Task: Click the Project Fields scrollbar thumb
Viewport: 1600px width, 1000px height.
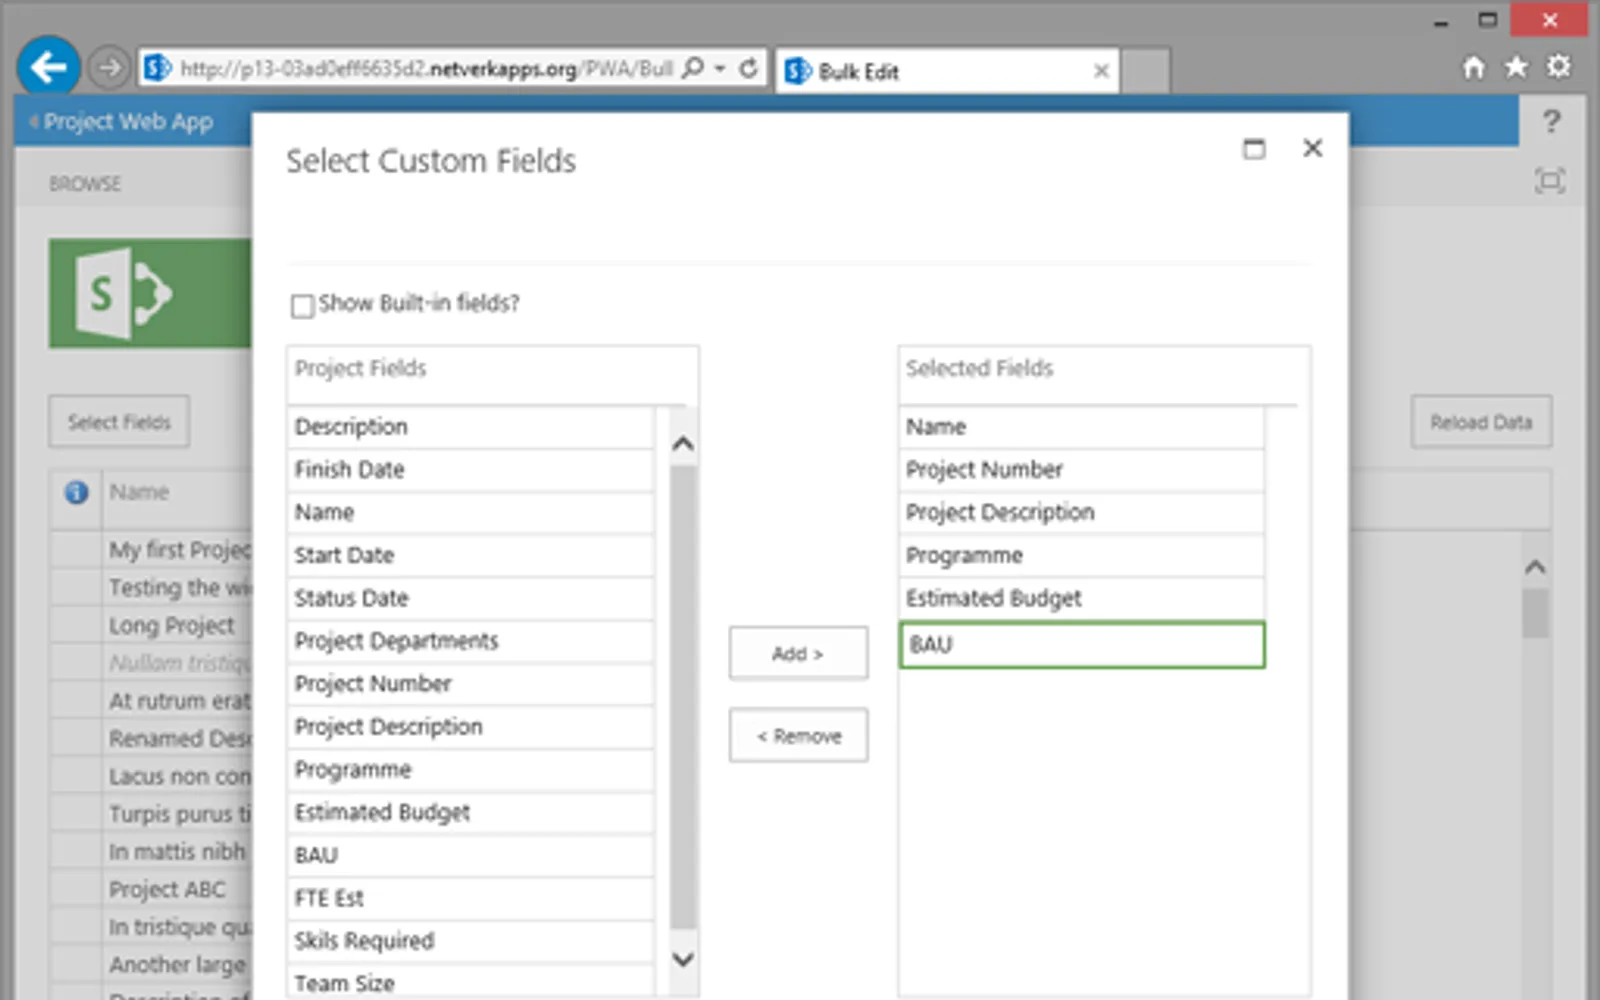Action: (683, 697)
